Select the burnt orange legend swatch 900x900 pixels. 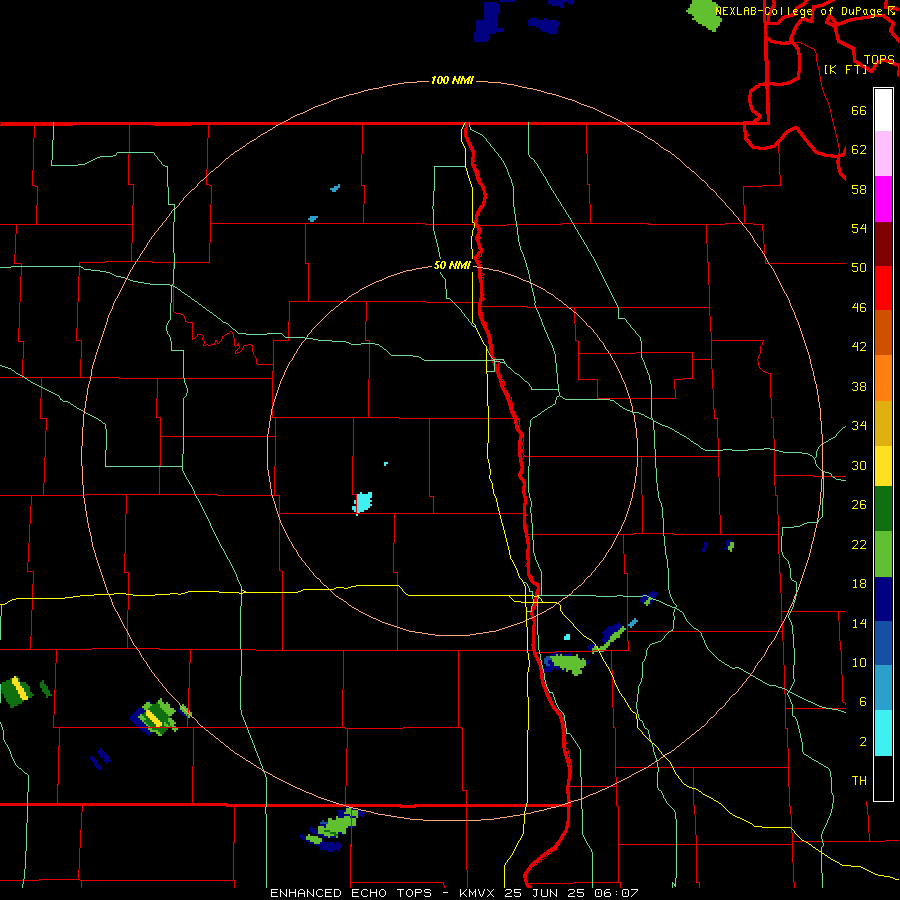pos(883,333)
